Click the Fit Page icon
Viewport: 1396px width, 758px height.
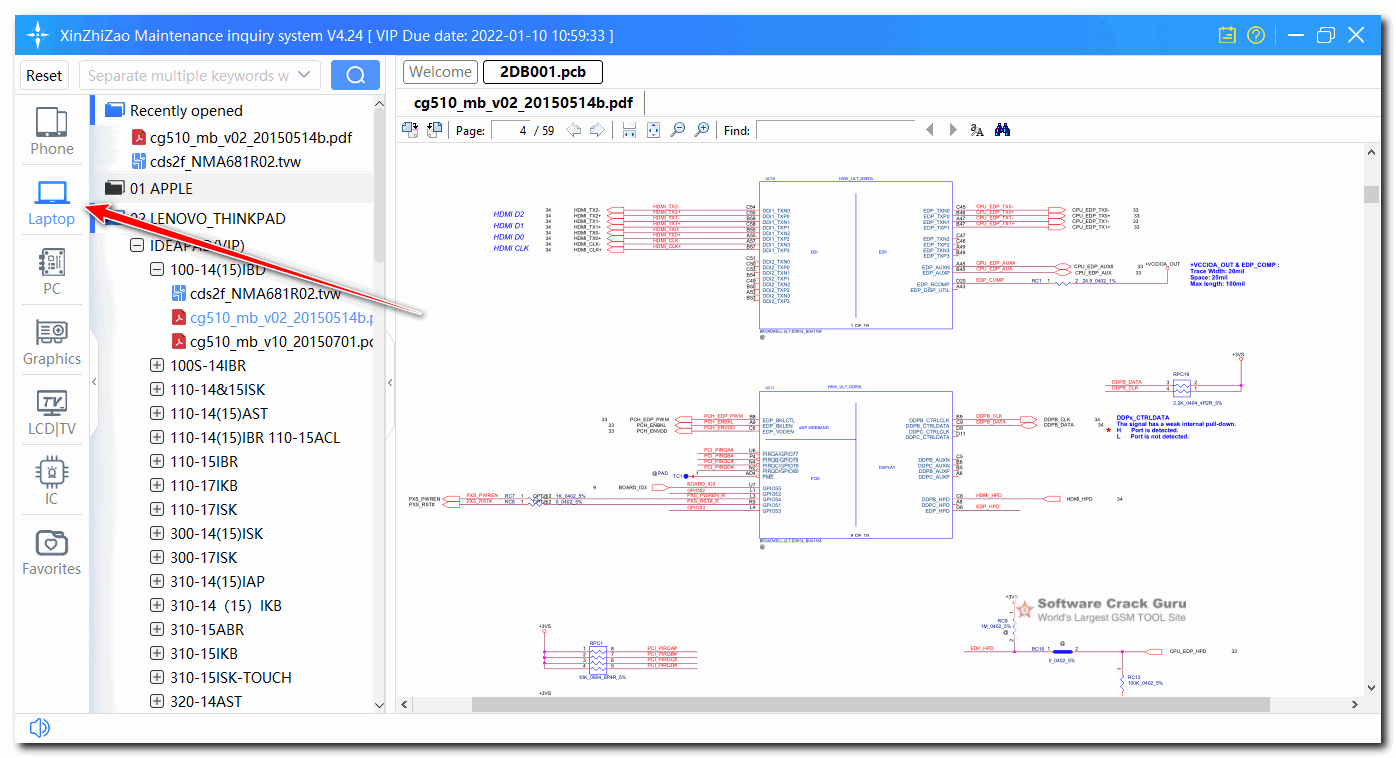point(653,129)
